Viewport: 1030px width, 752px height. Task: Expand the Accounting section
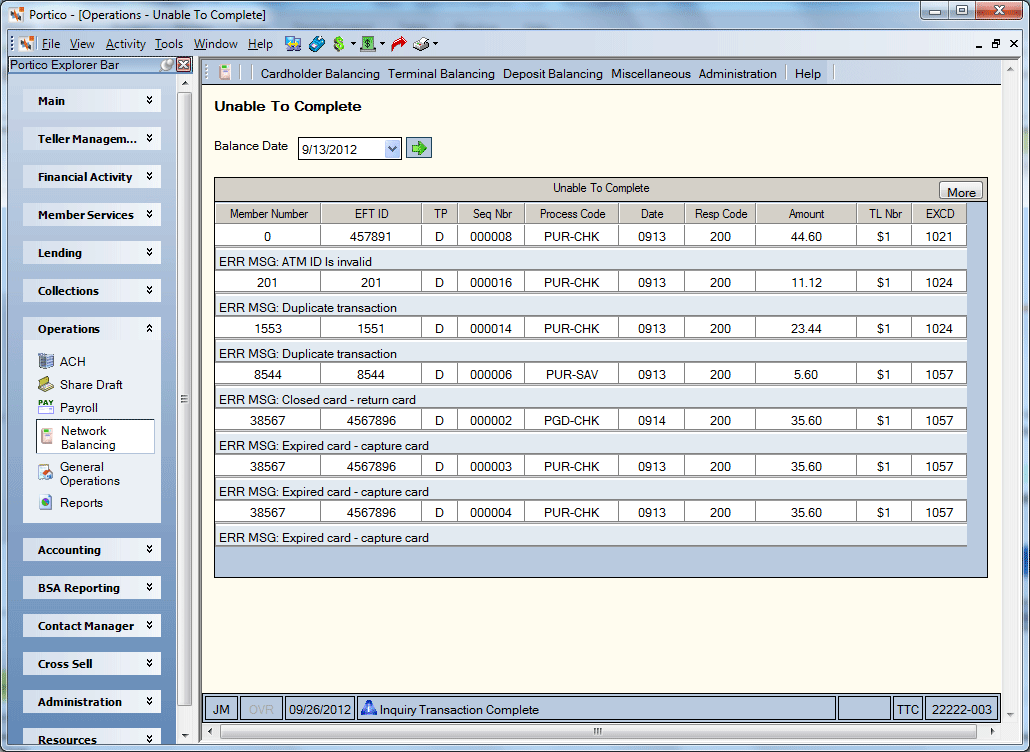(92, 550)
